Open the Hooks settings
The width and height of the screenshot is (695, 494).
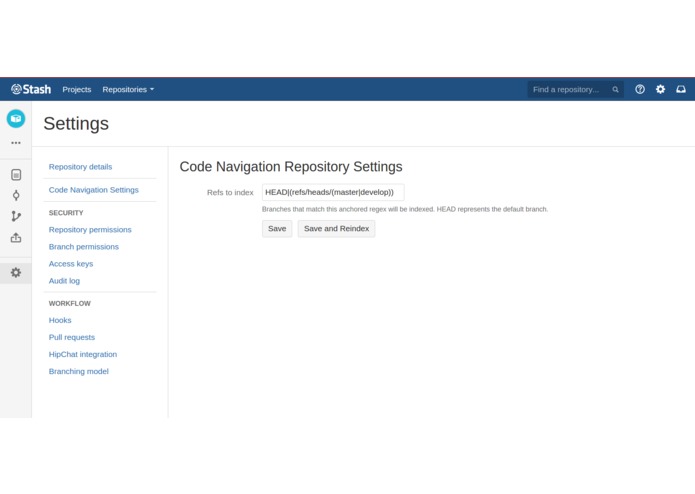60,320
